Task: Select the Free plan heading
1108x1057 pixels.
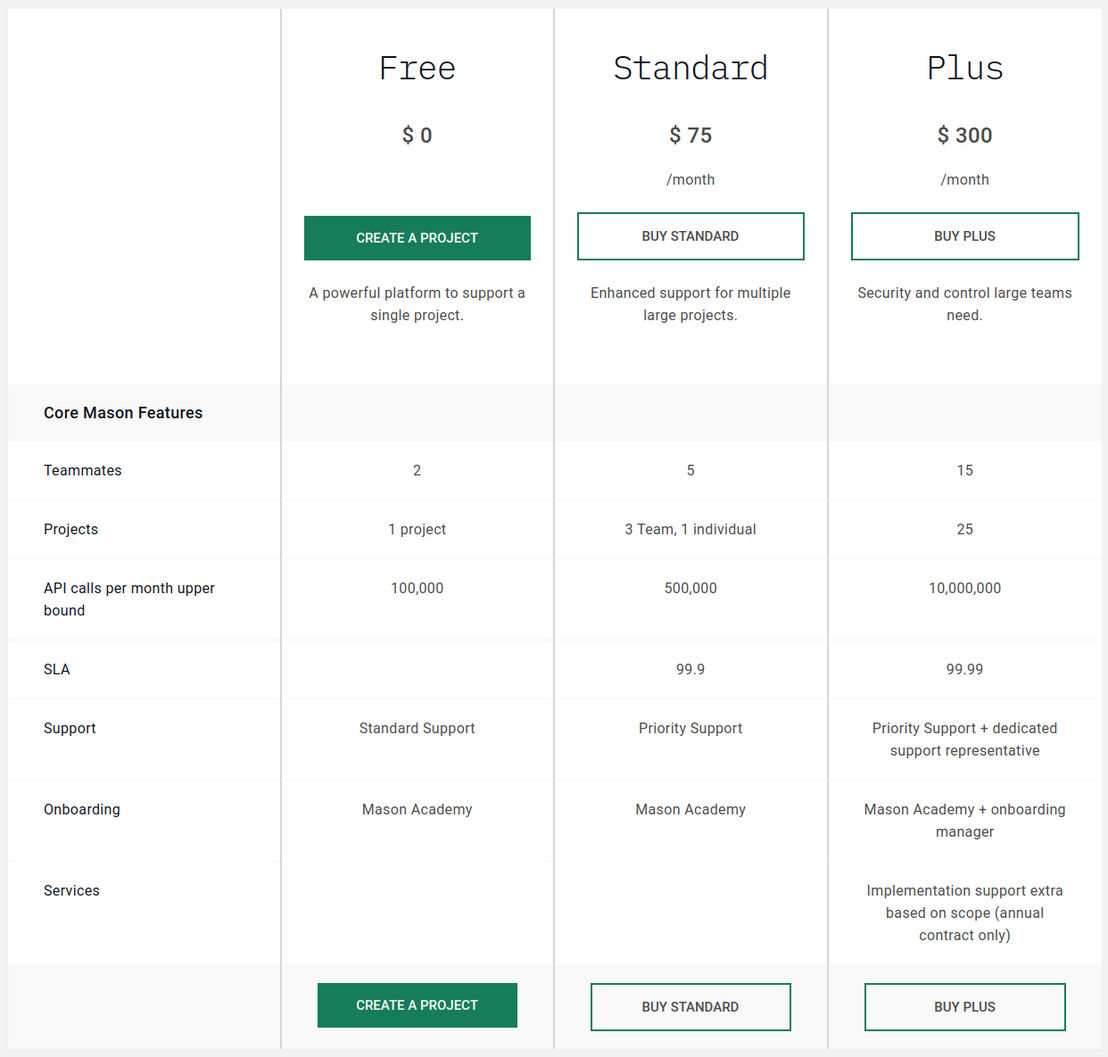Action: click(x=417, y=69)
